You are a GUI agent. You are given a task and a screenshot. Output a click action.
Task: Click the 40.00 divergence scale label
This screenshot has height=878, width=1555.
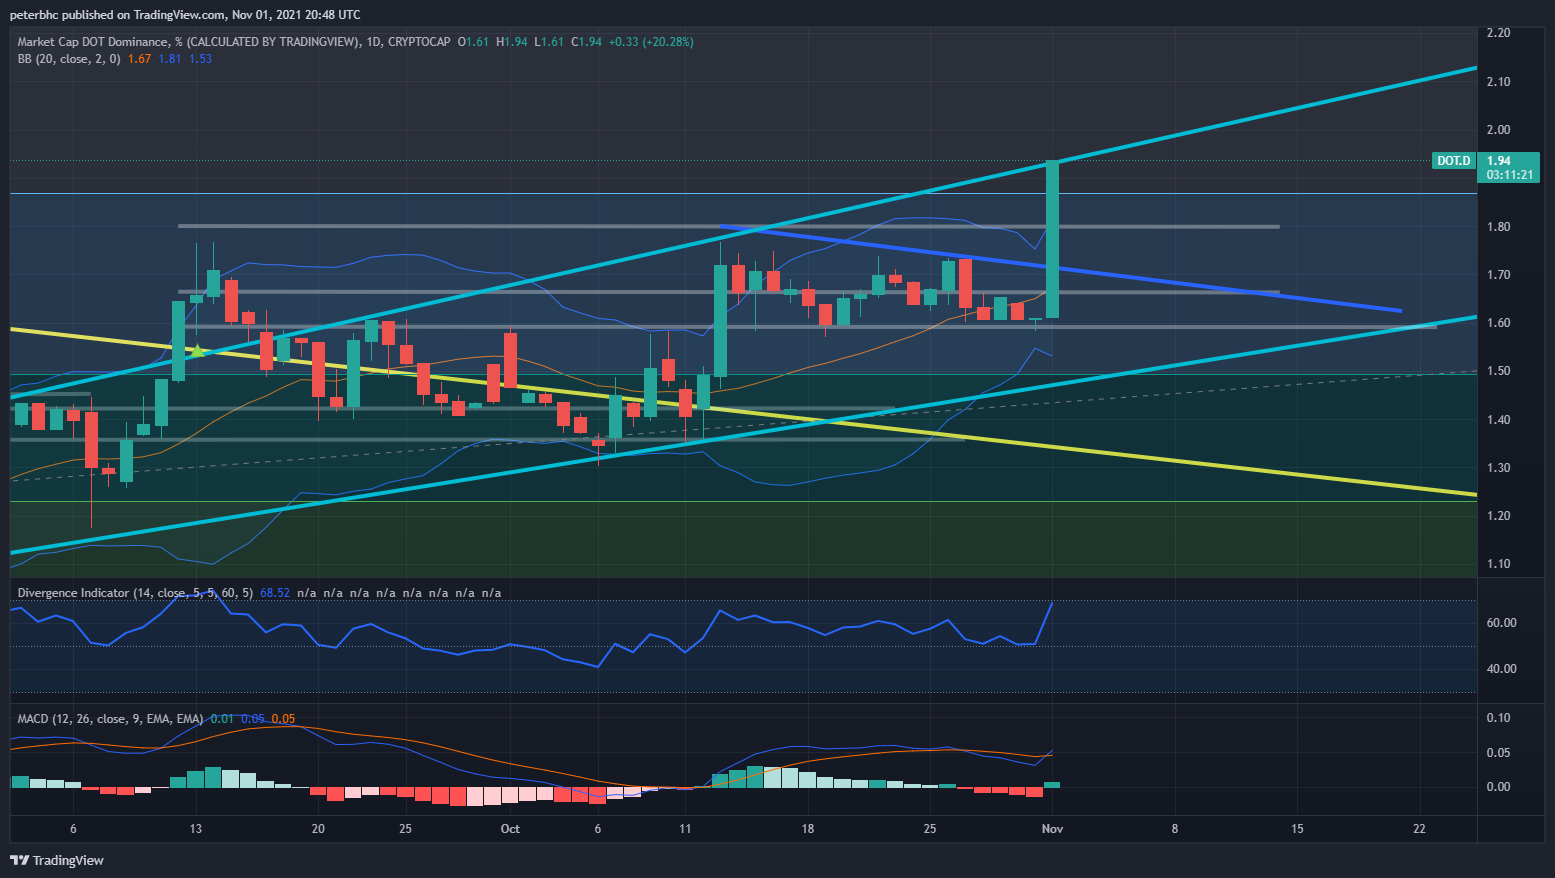pos(1502,669)
